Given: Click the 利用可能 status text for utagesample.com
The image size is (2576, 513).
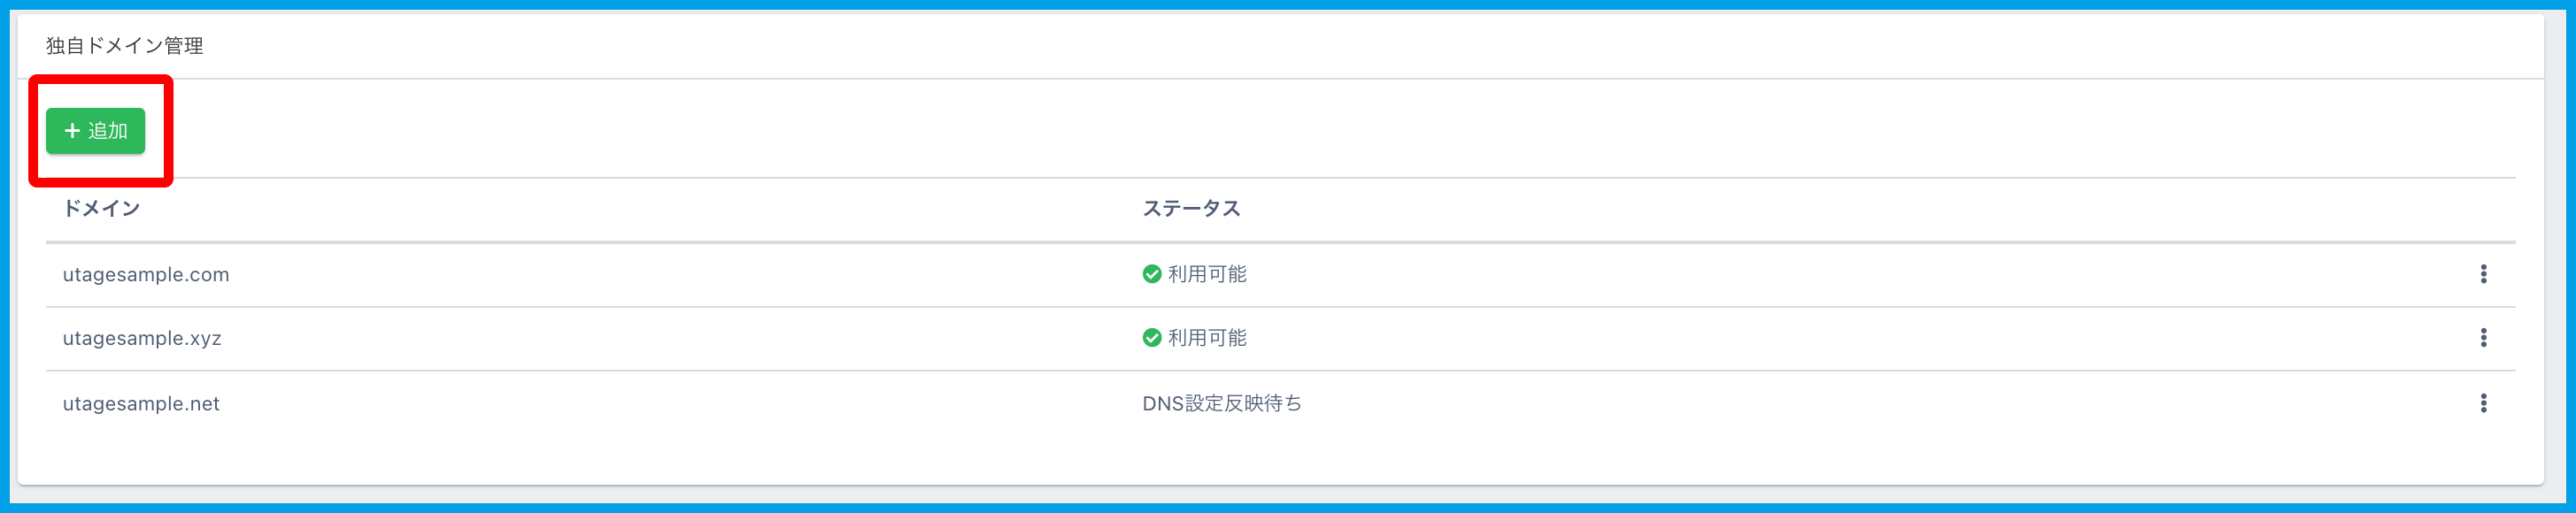Looking at the screenshot, I should [x=1207, y=274].
